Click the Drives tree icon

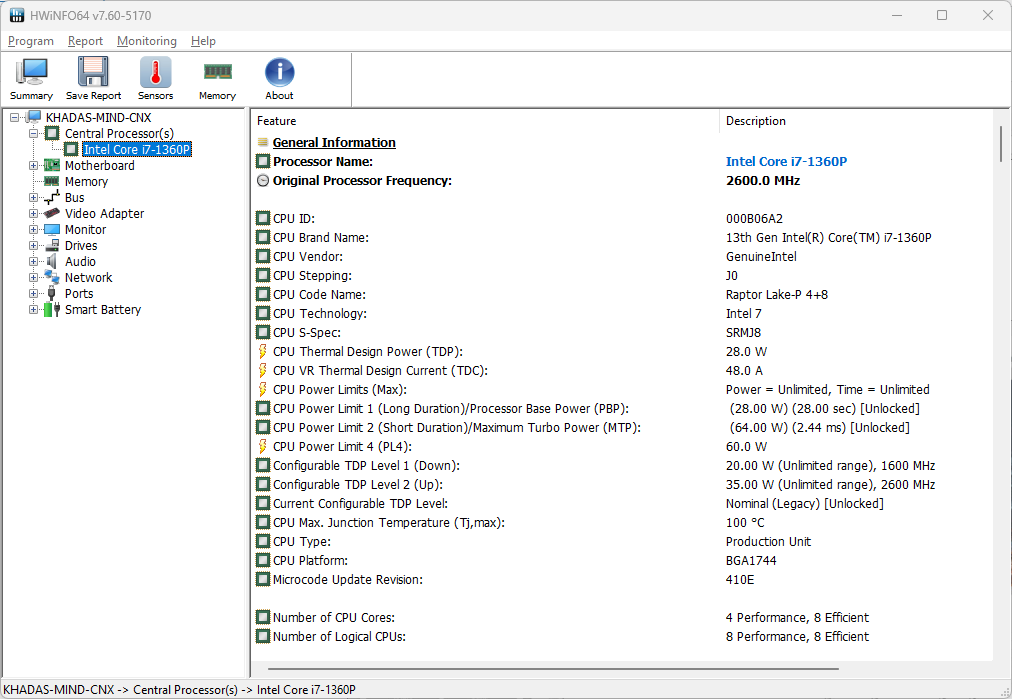pos(52,245)
